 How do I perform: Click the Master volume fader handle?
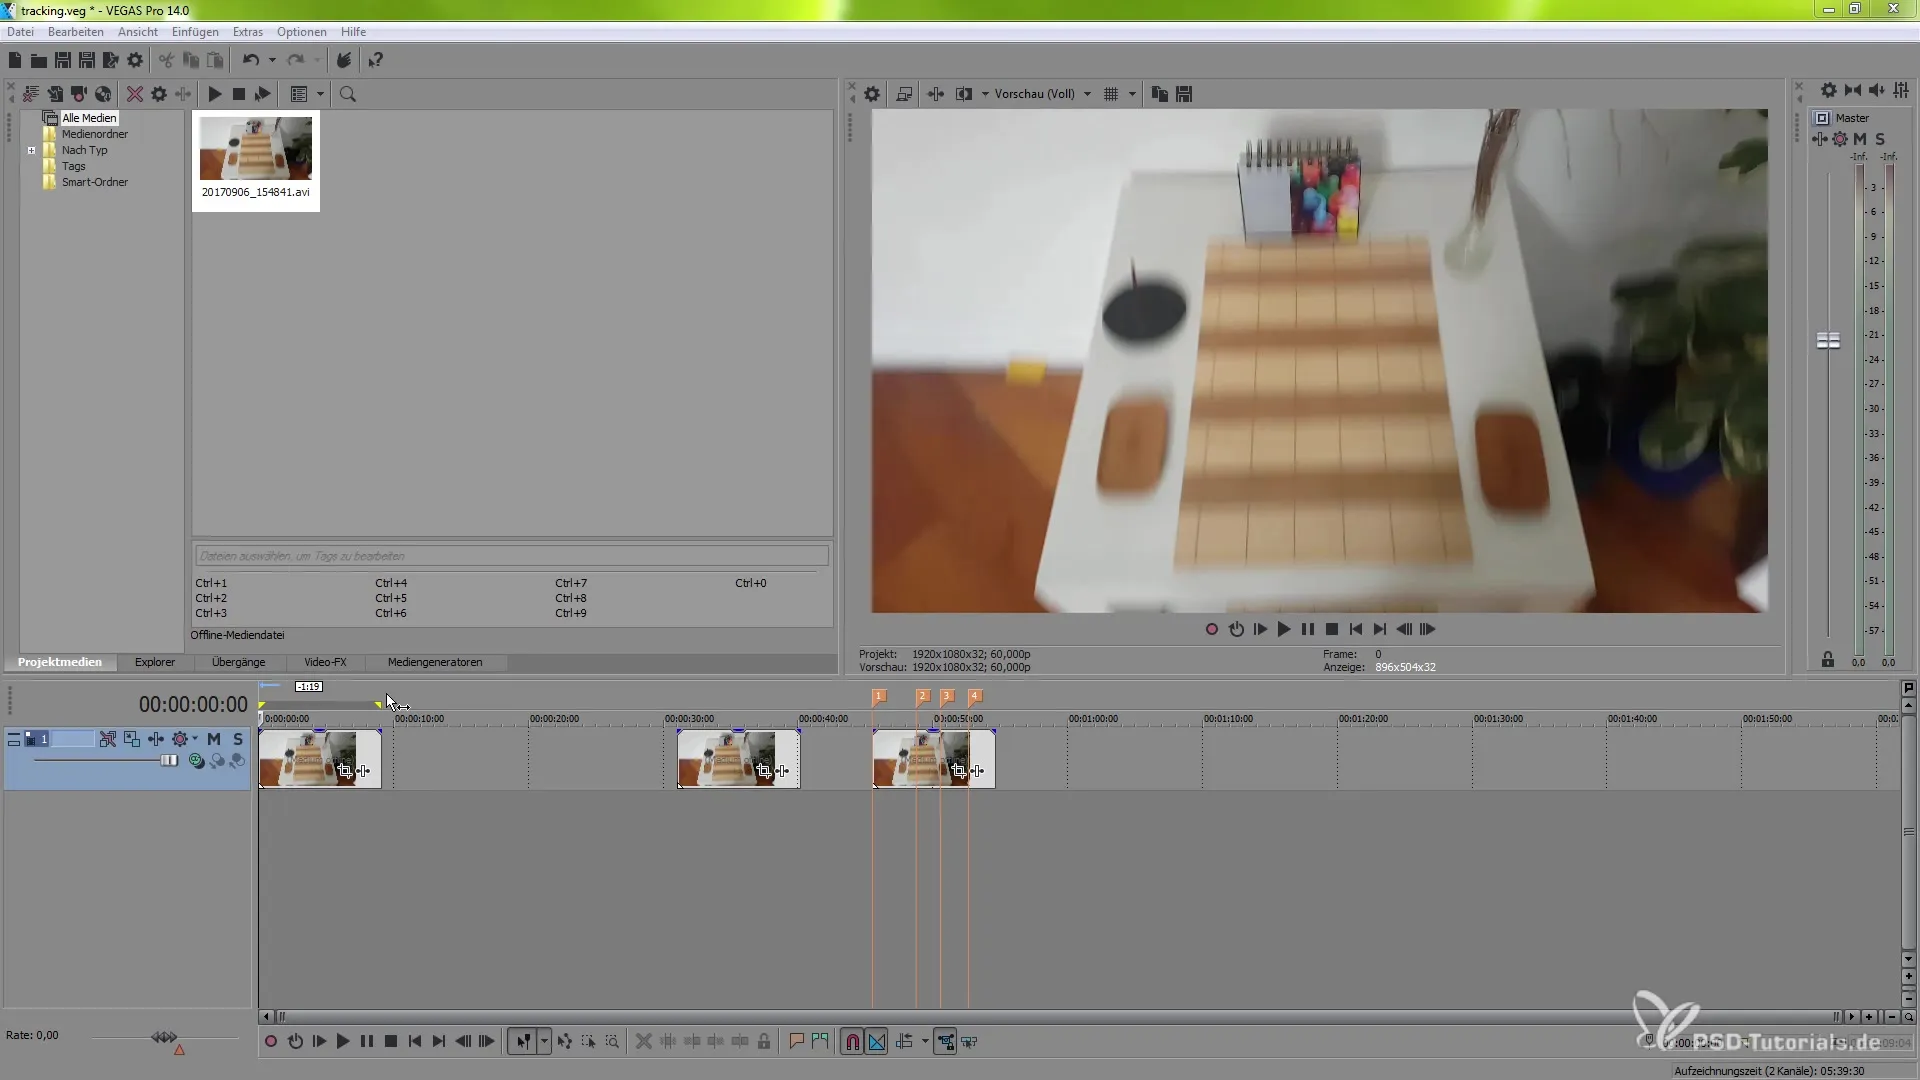point(1828,341)
